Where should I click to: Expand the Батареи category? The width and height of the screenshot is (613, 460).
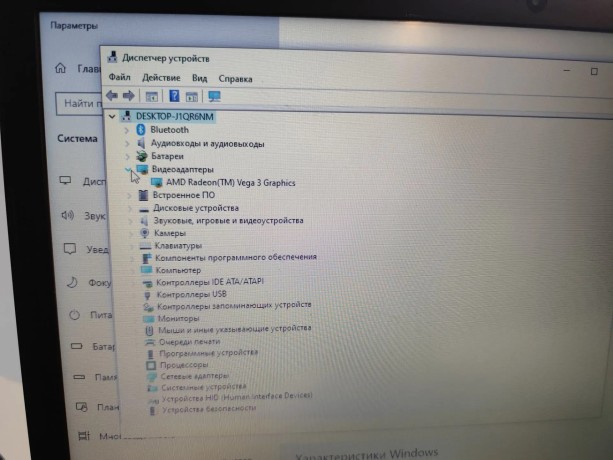[x=127, y=156]
